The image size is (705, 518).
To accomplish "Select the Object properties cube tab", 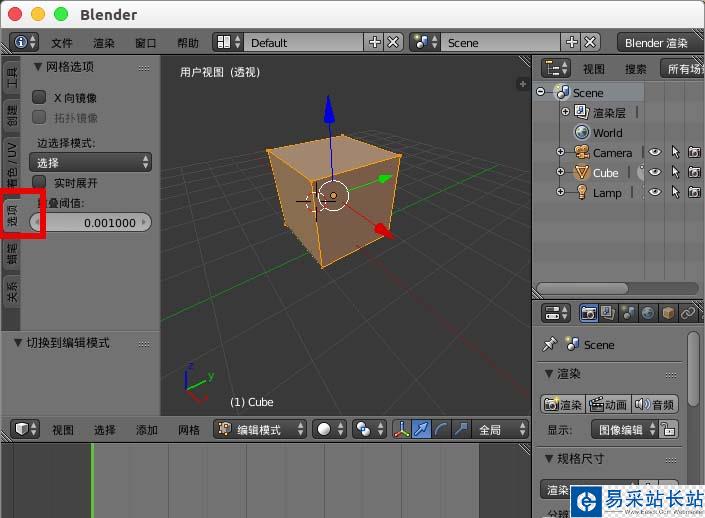I will click(x=668, y=313).
